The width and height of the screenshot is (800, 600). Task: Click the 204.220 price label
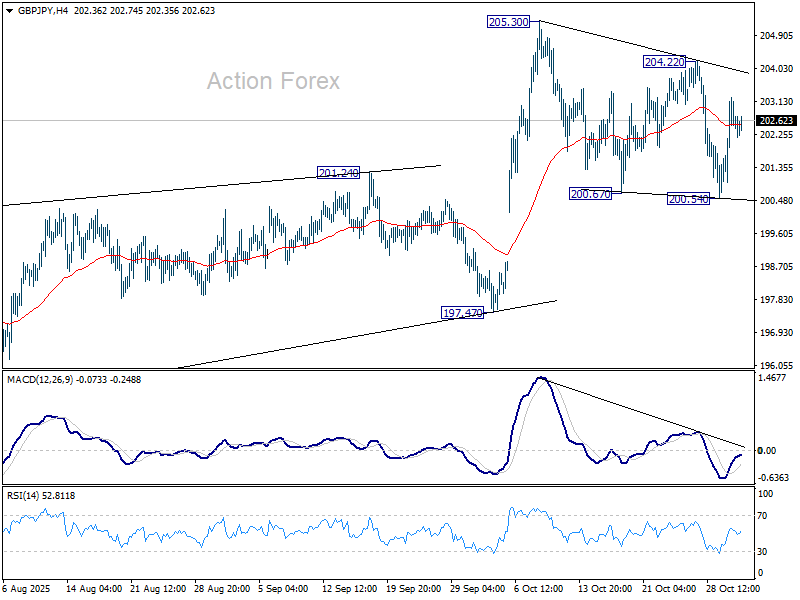[664, 62]
